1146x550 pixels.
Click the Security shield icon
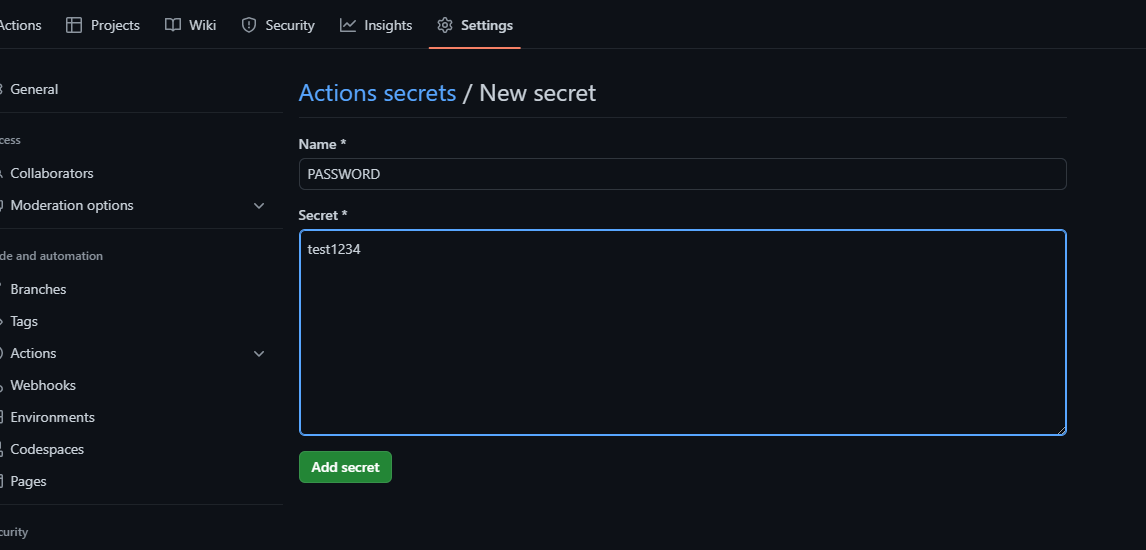click(249, 25)
